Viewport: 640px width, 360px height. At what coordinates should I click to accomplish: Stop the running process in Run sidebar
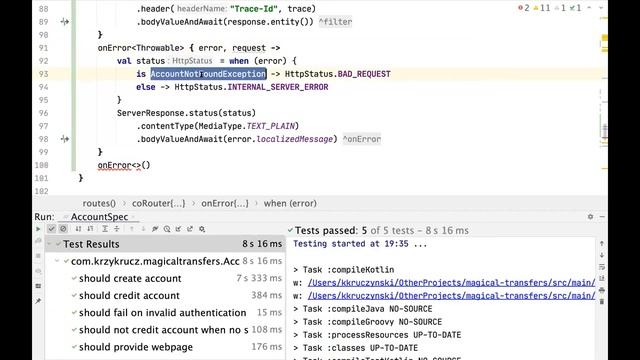point(38,256)
